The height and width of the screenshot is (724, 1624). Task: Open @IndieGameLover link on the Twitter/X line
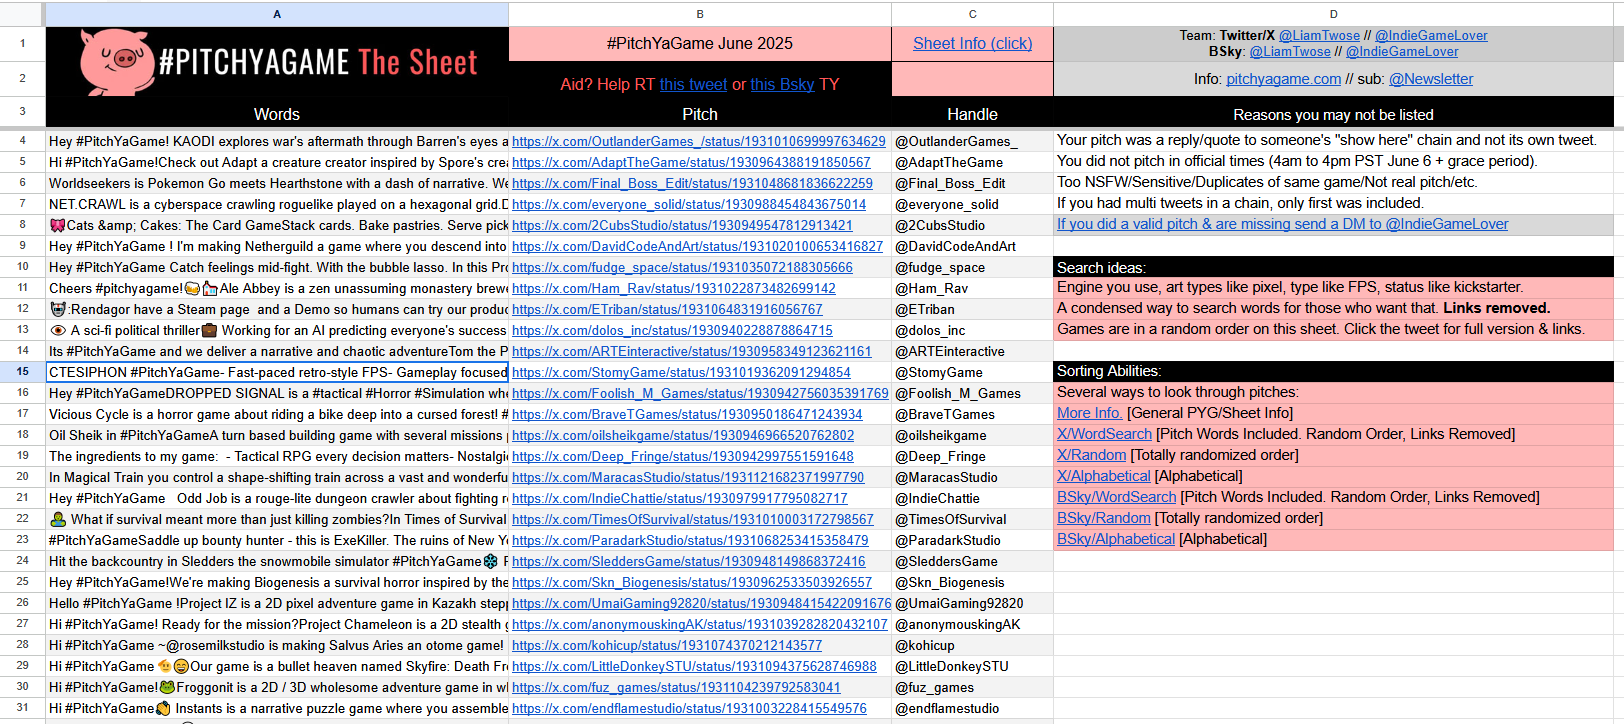pos(1431,35)
